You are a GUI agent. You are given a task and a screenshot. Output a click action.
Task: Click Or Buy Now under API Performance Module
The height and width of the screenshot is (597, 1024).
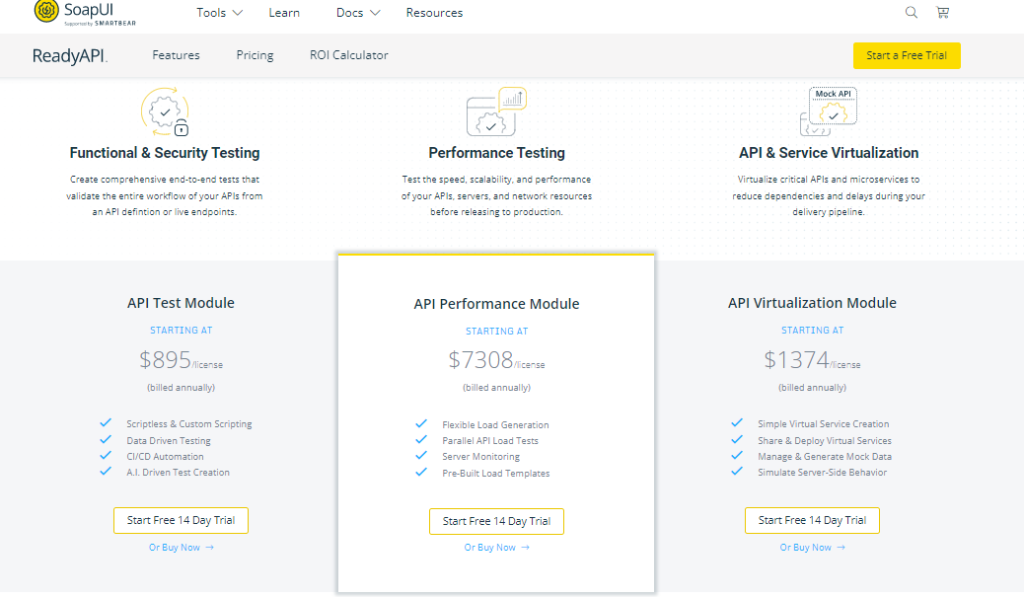496,547
